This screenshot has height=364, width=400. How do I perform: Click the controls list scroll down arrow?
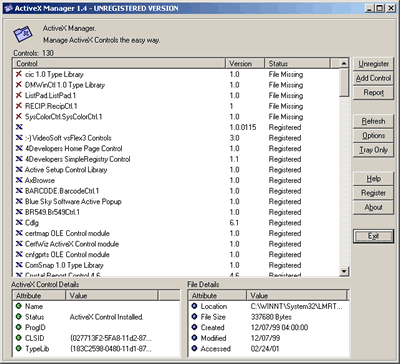tap(344, 271)
